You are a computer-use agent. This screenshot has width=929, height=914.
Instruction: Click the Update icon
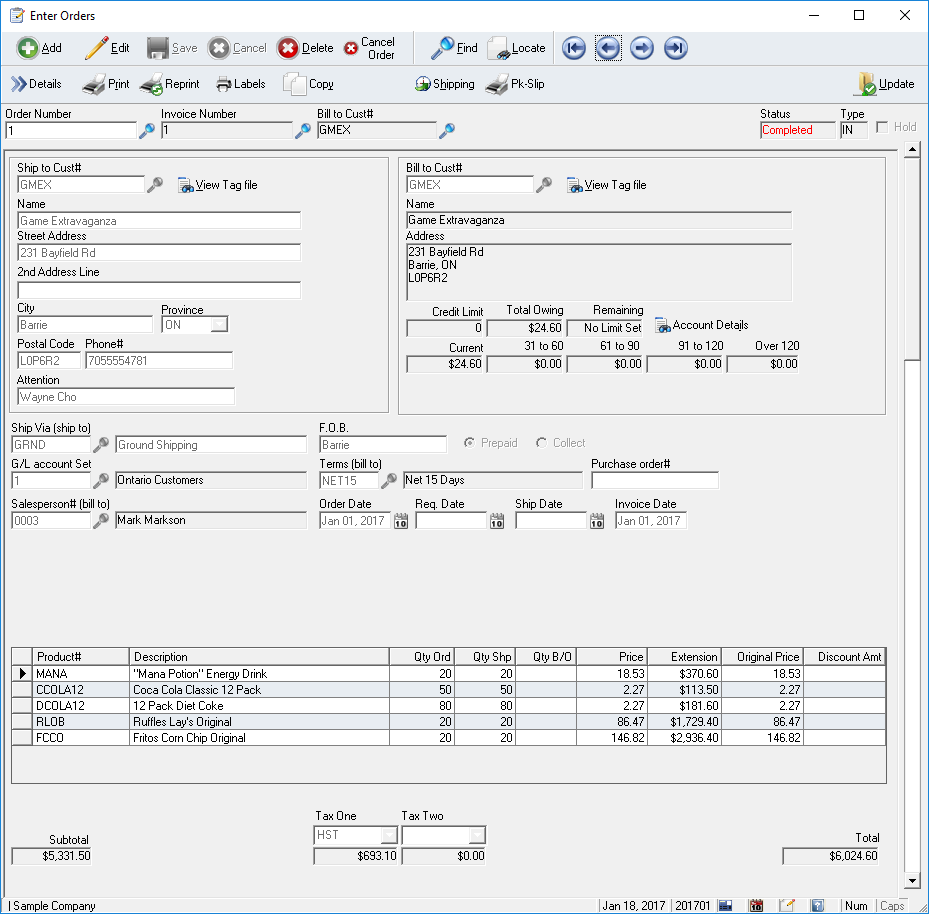point(866,85)
